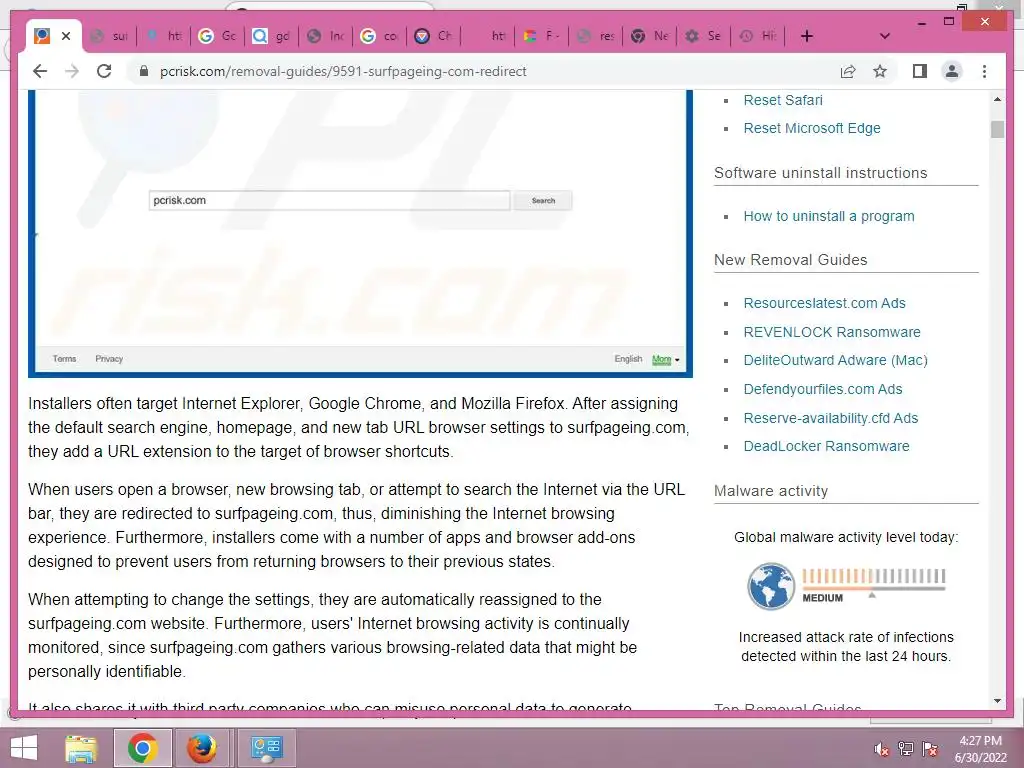Viewport: 1024px width, 768px height.
Task: Open the Chrome profile avatar
Action: tap(952, 71)
